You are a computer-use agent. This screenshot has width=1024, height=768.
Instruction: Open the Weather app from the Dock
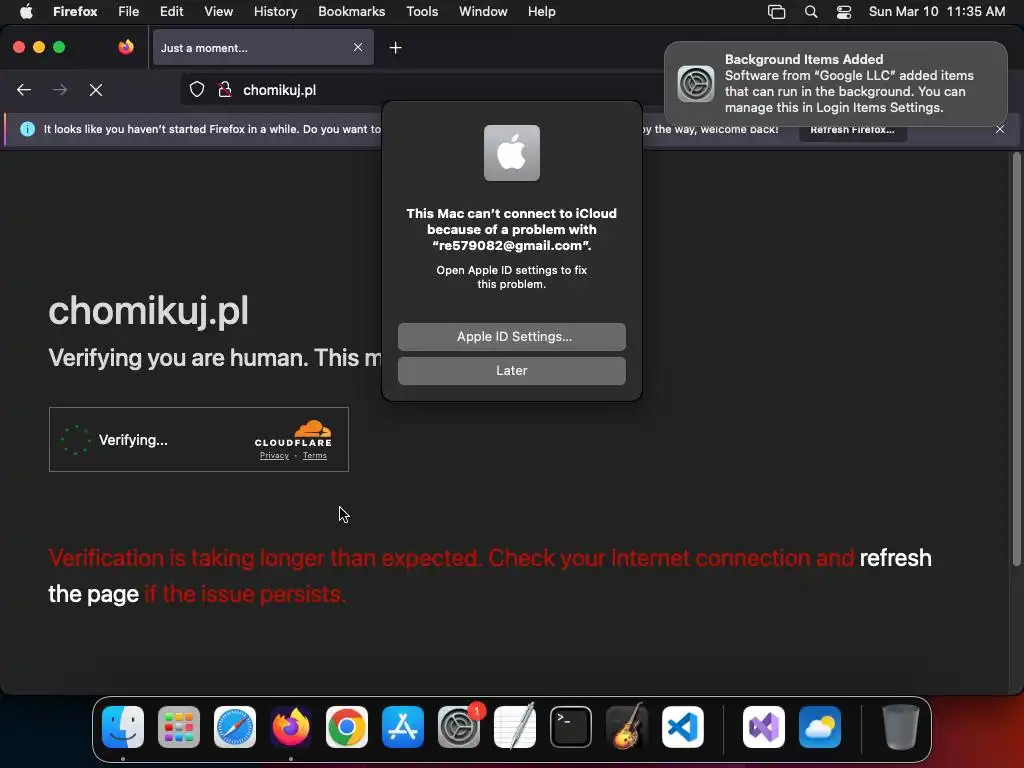820,727
